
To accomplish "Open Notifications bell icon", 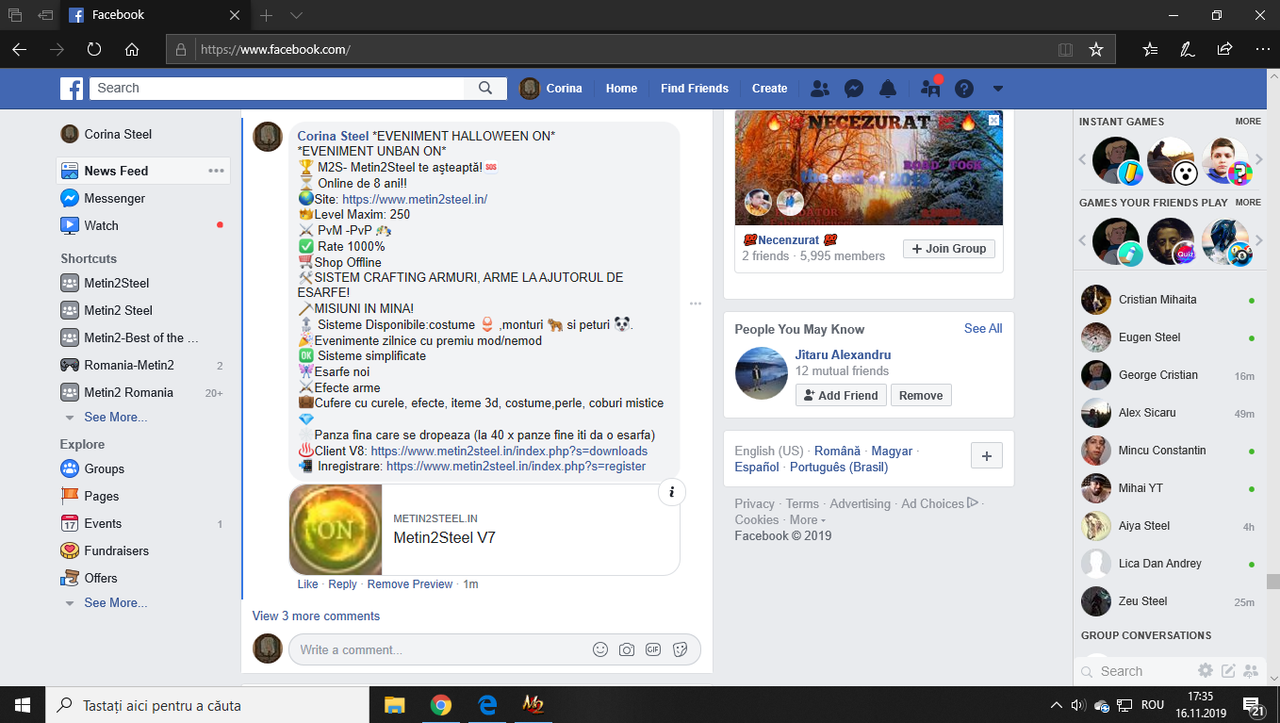I will click(x=888, y=88).
